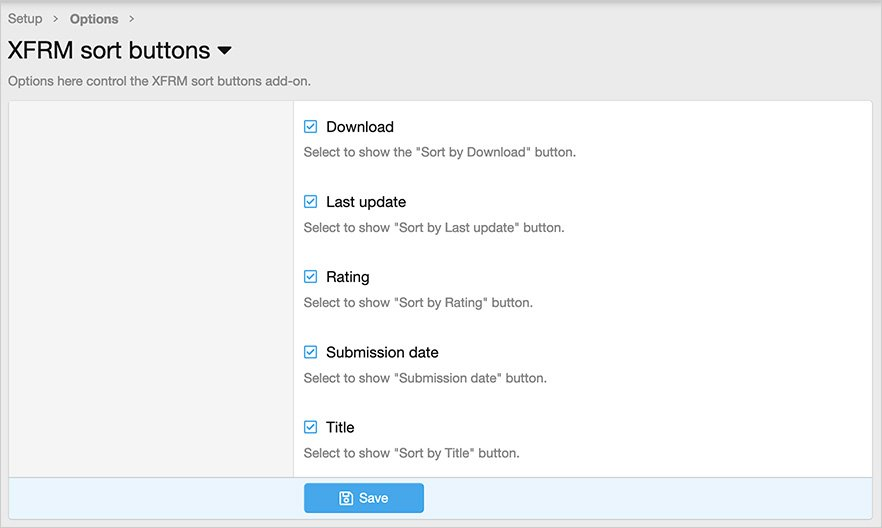This screenshot has height=528, width=882.
Task: Select the Rating label text
Action: (x=348, y=277)
